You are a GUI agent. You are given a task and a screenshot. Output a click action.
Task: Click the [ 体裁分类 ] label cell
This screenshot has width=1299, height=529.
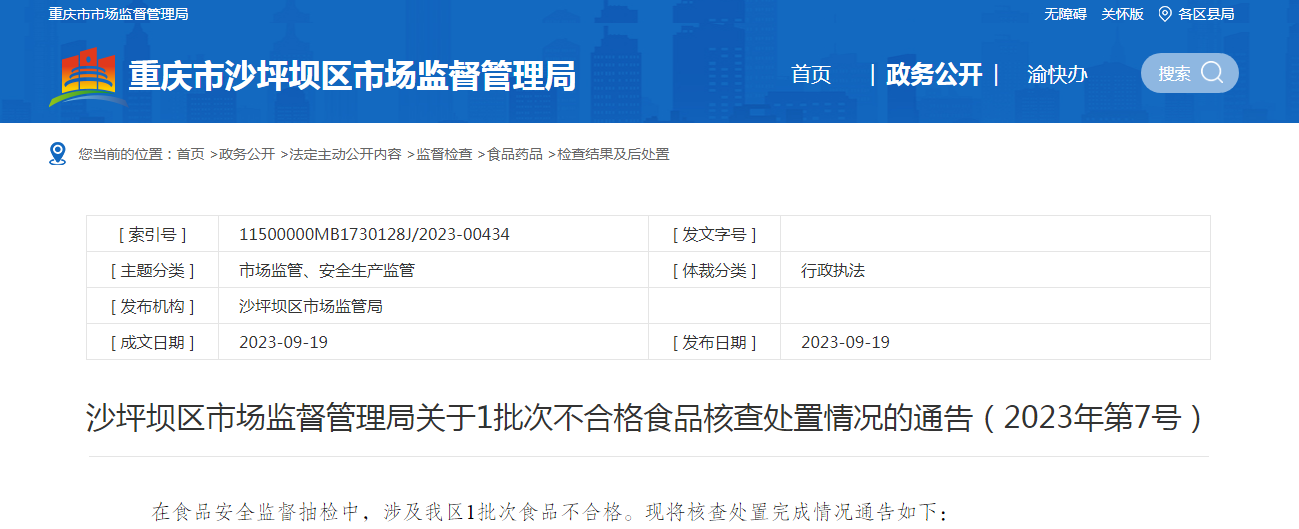click(714, 270)
